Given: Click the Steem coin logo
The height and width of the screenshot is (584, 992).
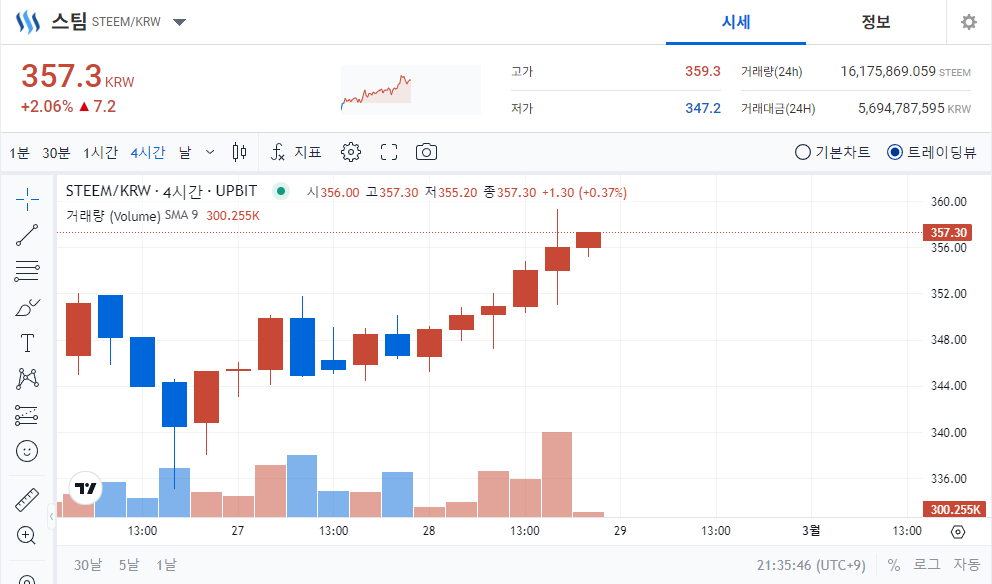Looking at the screenshot, I should (x=28, y=22).
